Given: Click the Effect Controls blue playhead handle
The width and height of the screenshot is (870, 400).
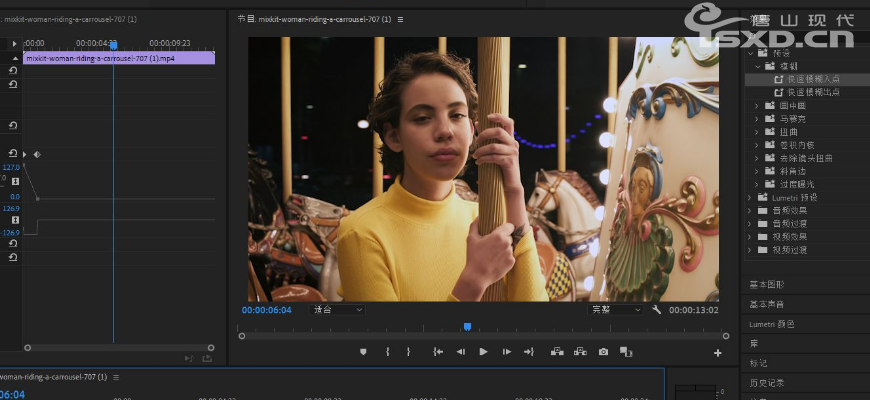Looking at the screenshot, I should pos(113,45).
